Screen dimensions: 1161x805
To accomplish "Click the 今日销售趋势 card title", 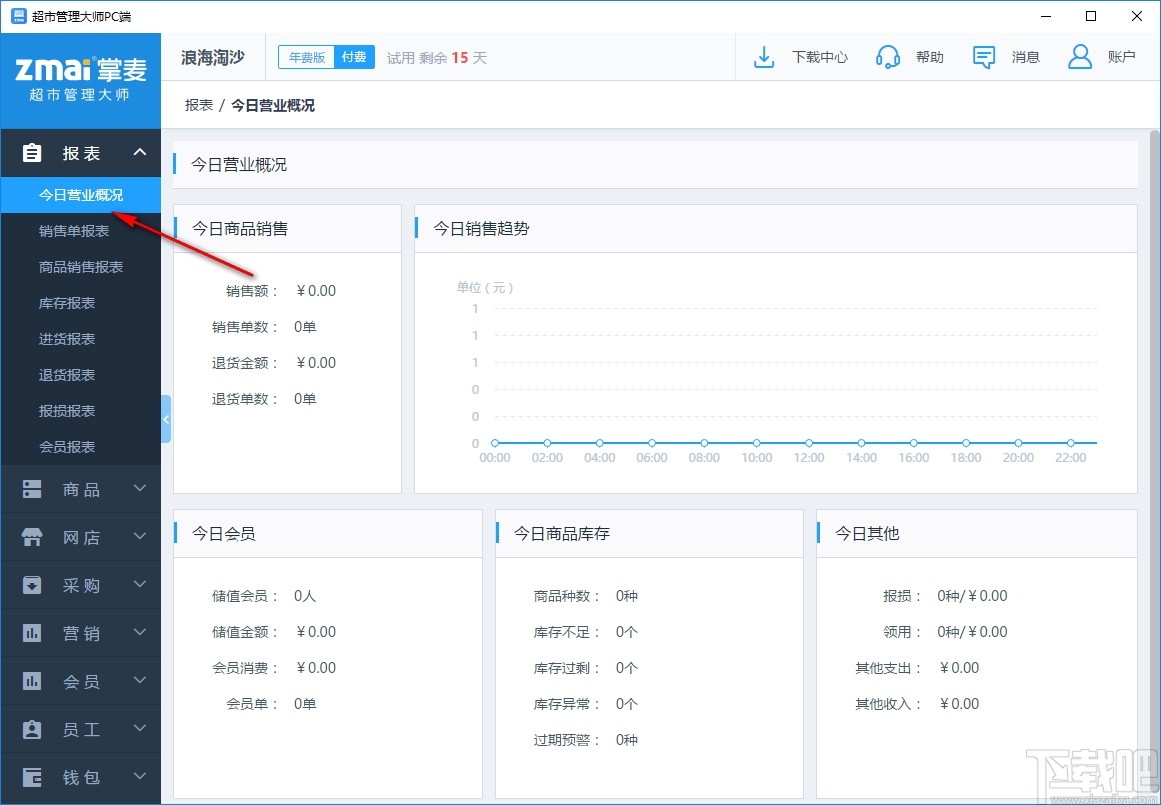I will [x=481, y=229].
